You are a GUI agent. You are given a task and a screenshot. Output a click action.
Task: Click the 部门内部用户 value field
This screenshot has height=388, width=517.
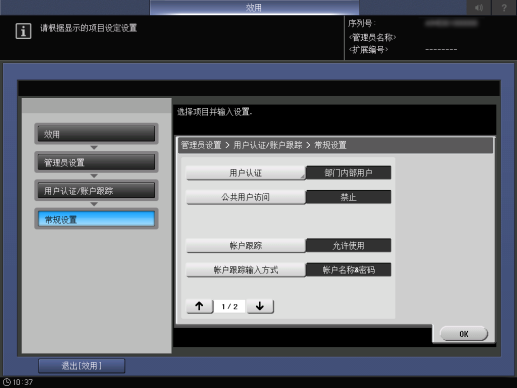pyautogui.click(x=348, y=173)
